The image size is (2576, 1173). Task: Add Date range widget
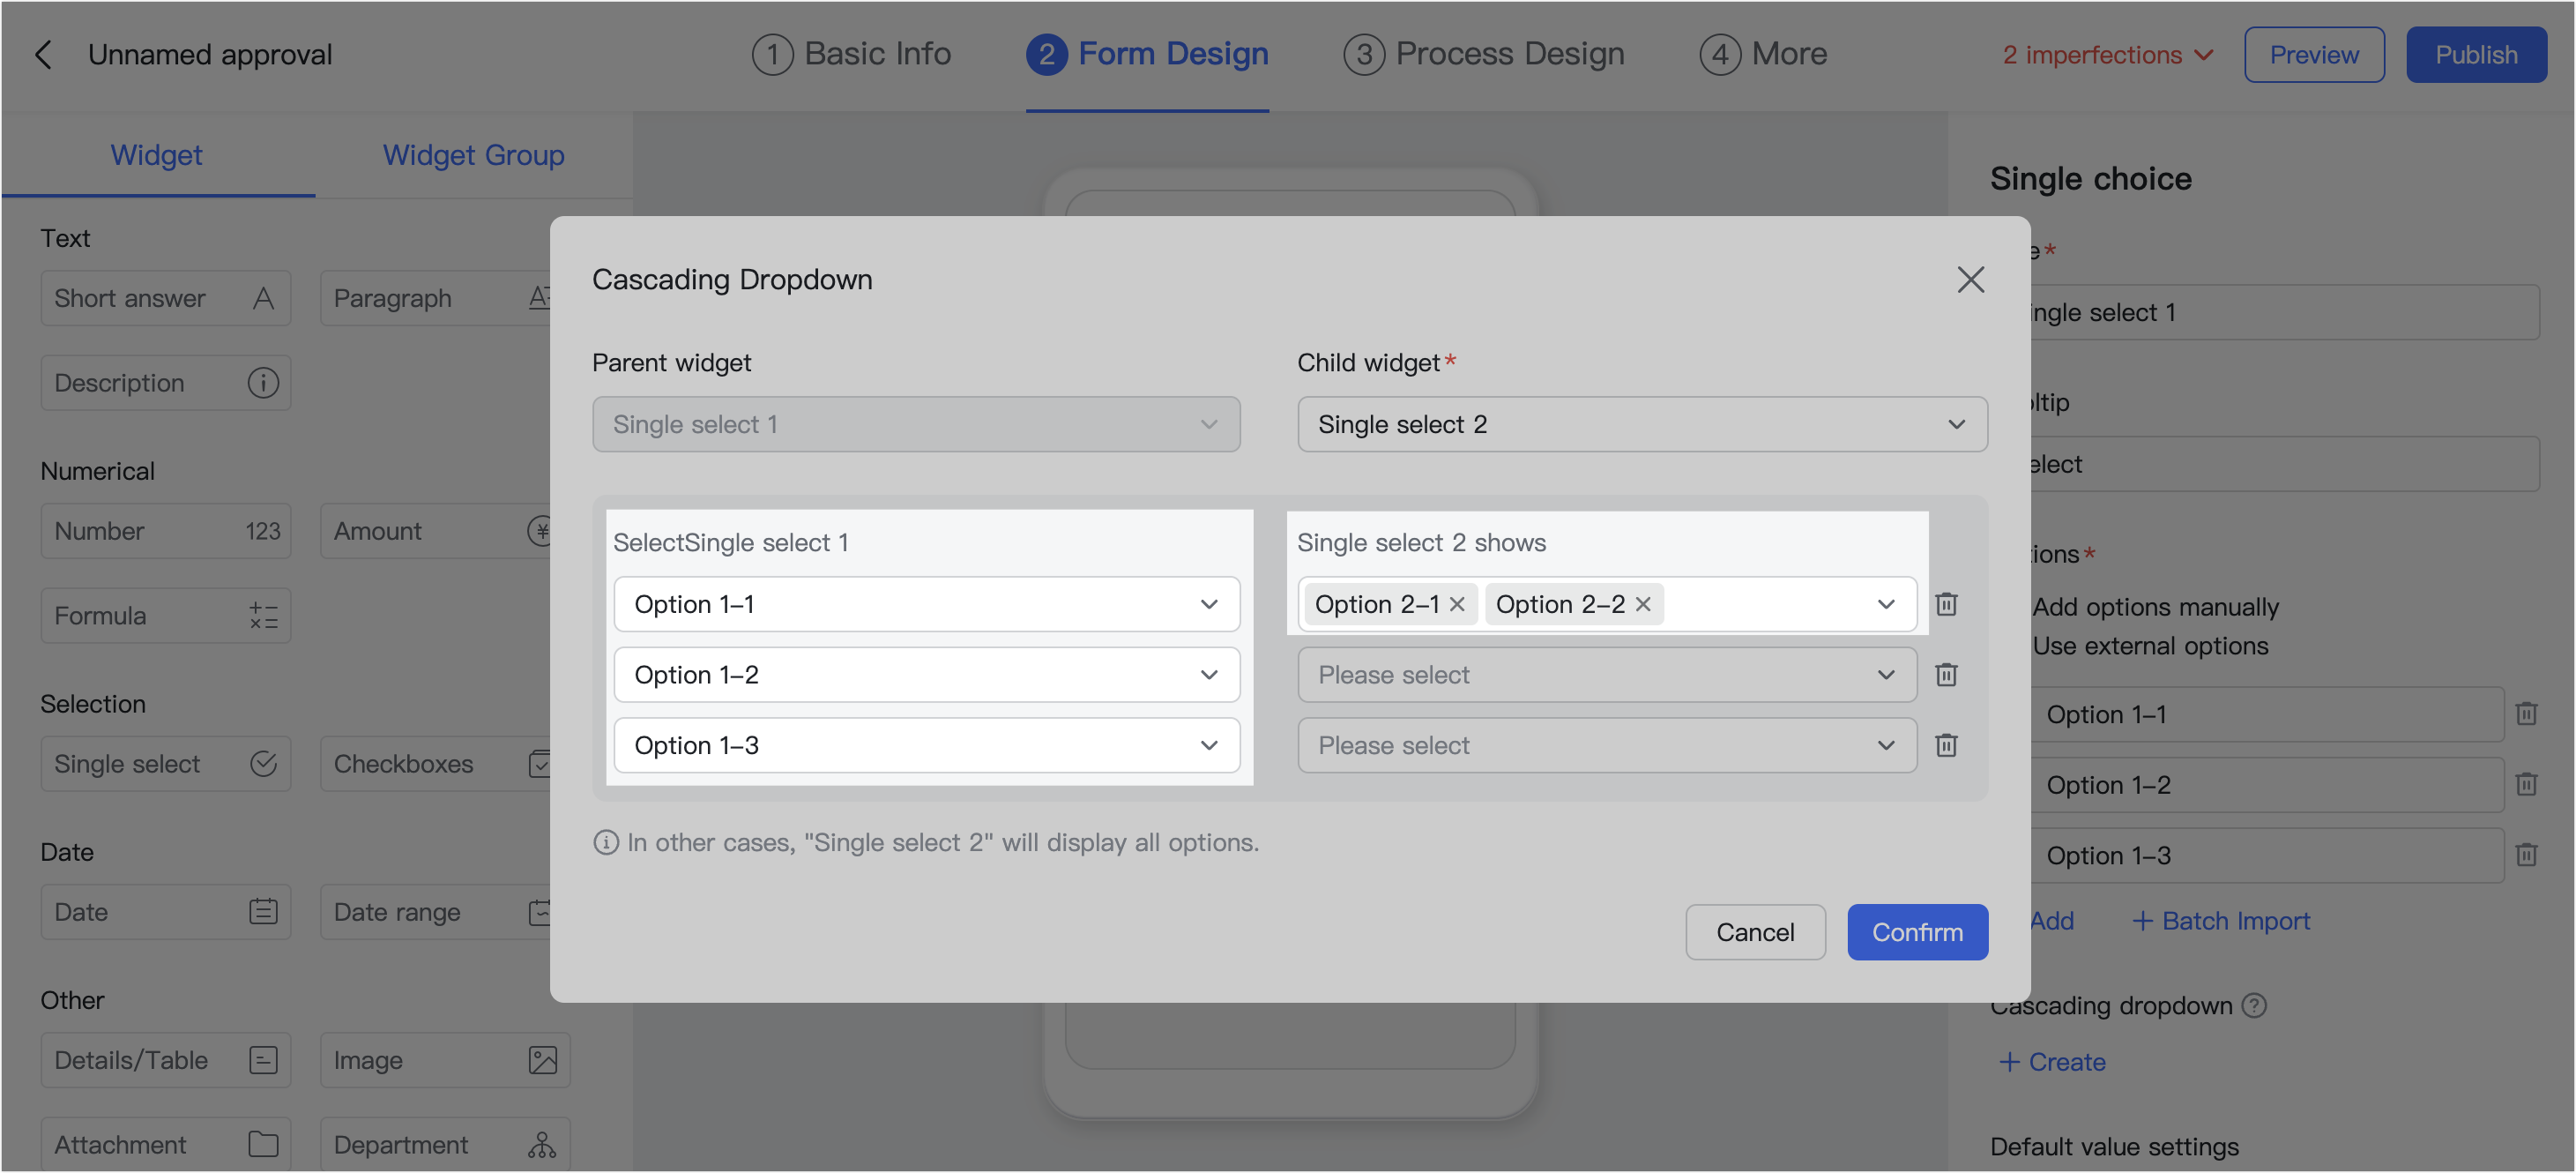tap(436, 912)
